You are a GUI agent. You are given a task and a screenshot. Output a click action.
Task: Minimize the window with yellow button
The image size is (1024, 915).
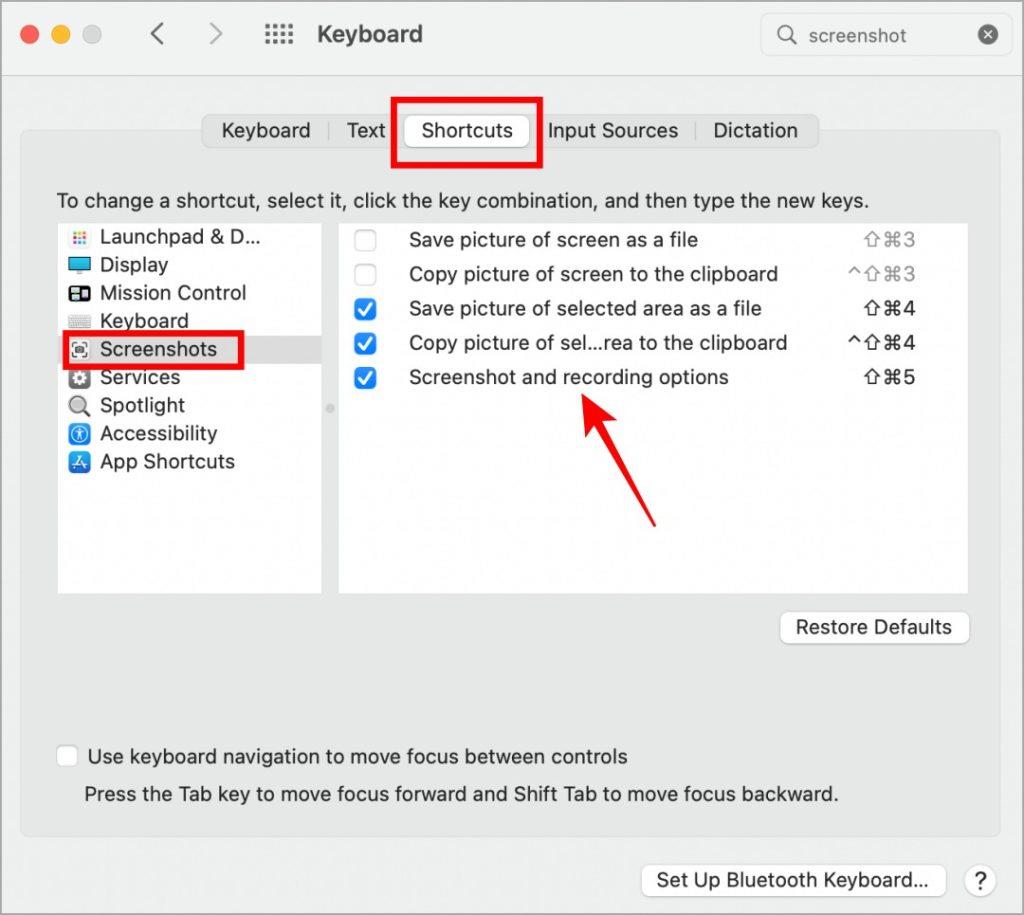[61, 34]
